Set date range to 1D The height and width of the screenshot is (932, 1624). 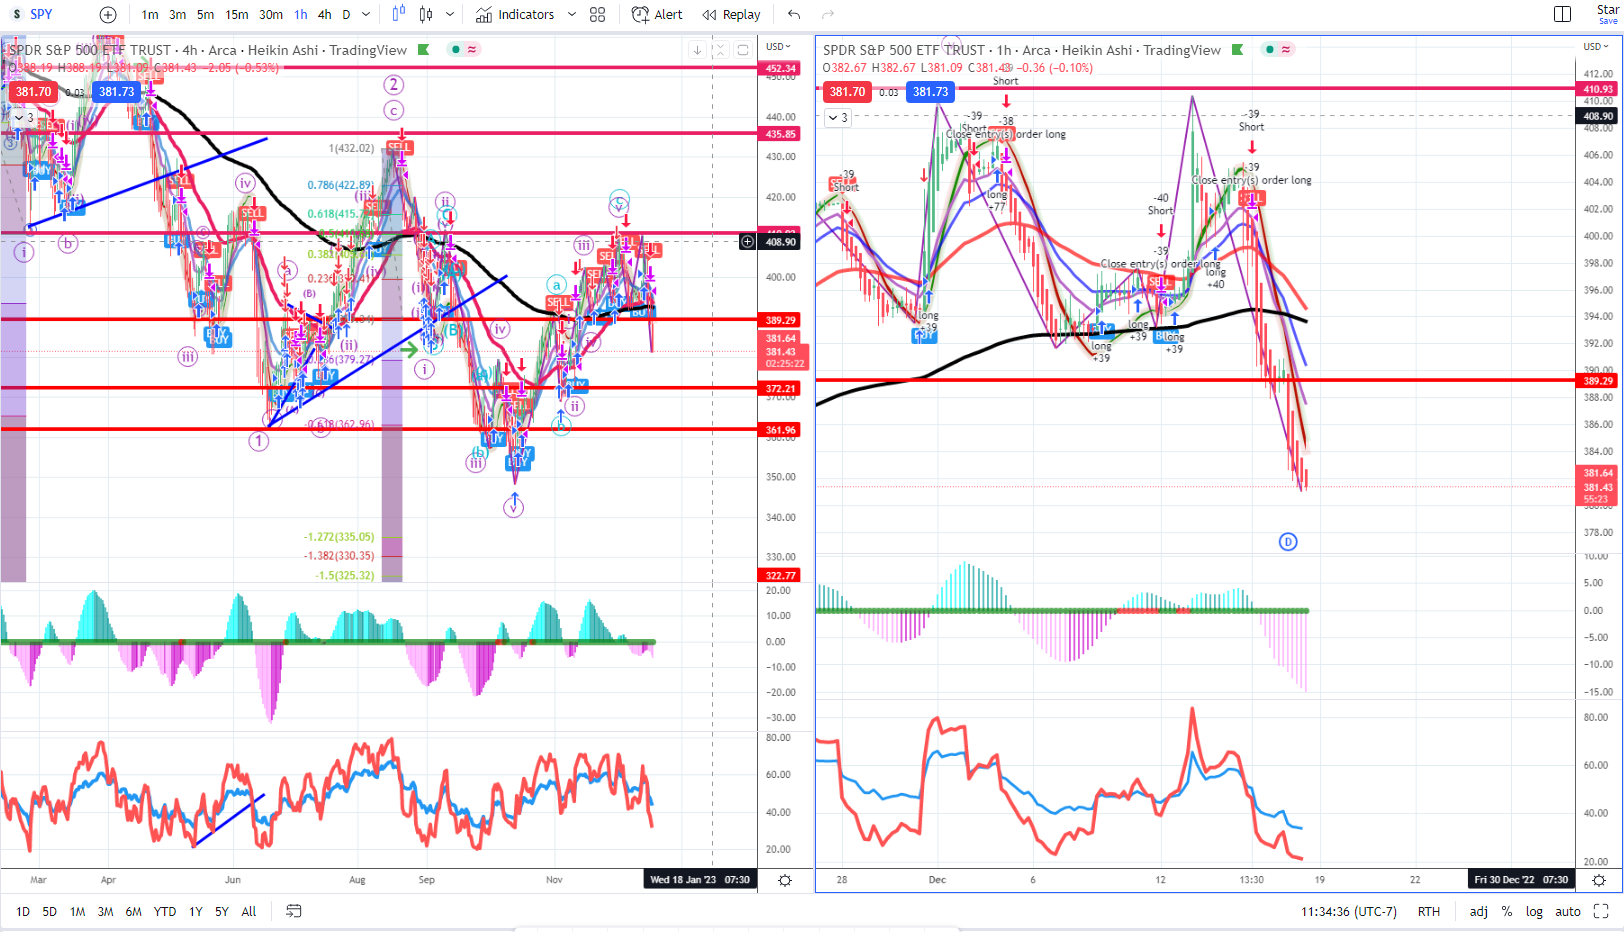23,911
